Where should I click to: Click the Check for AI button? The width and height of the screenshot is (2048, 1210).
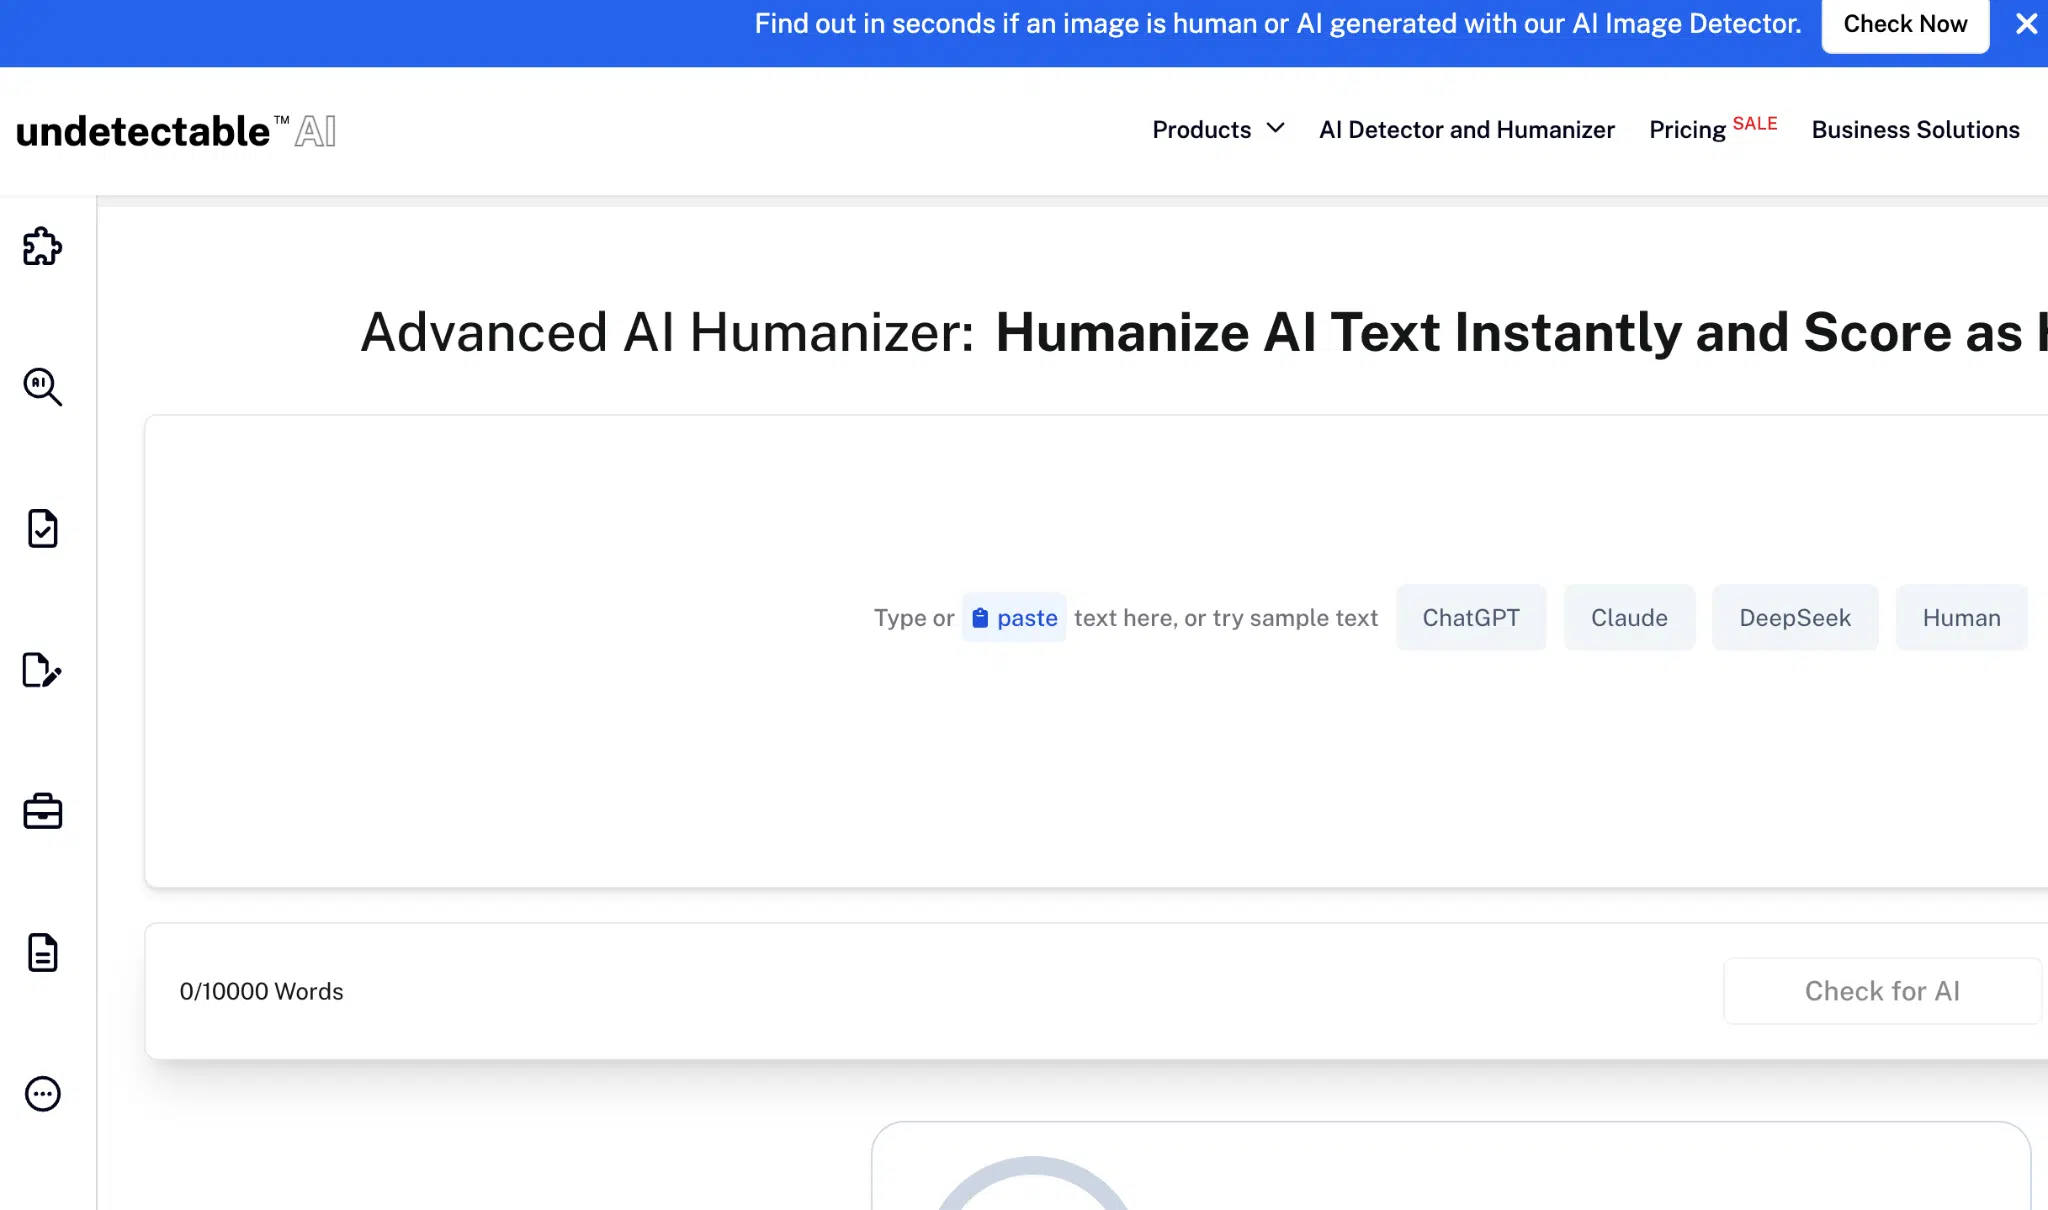[1881, 991]
